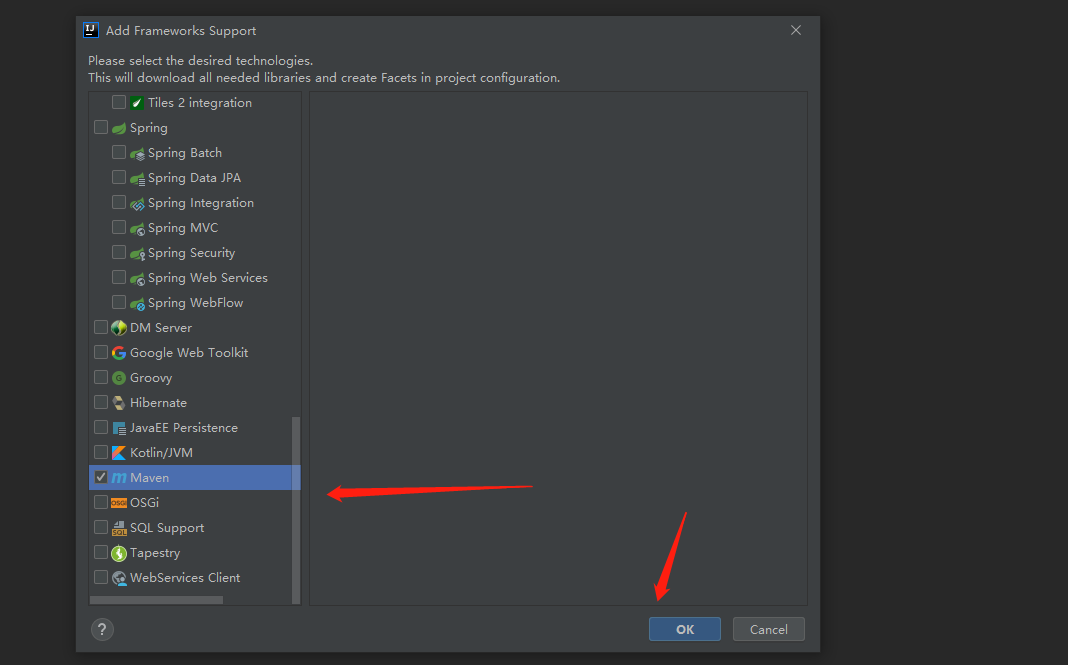Click the Spring Data JPA icon
This screenshot has height=665, width=1068.
137,179
